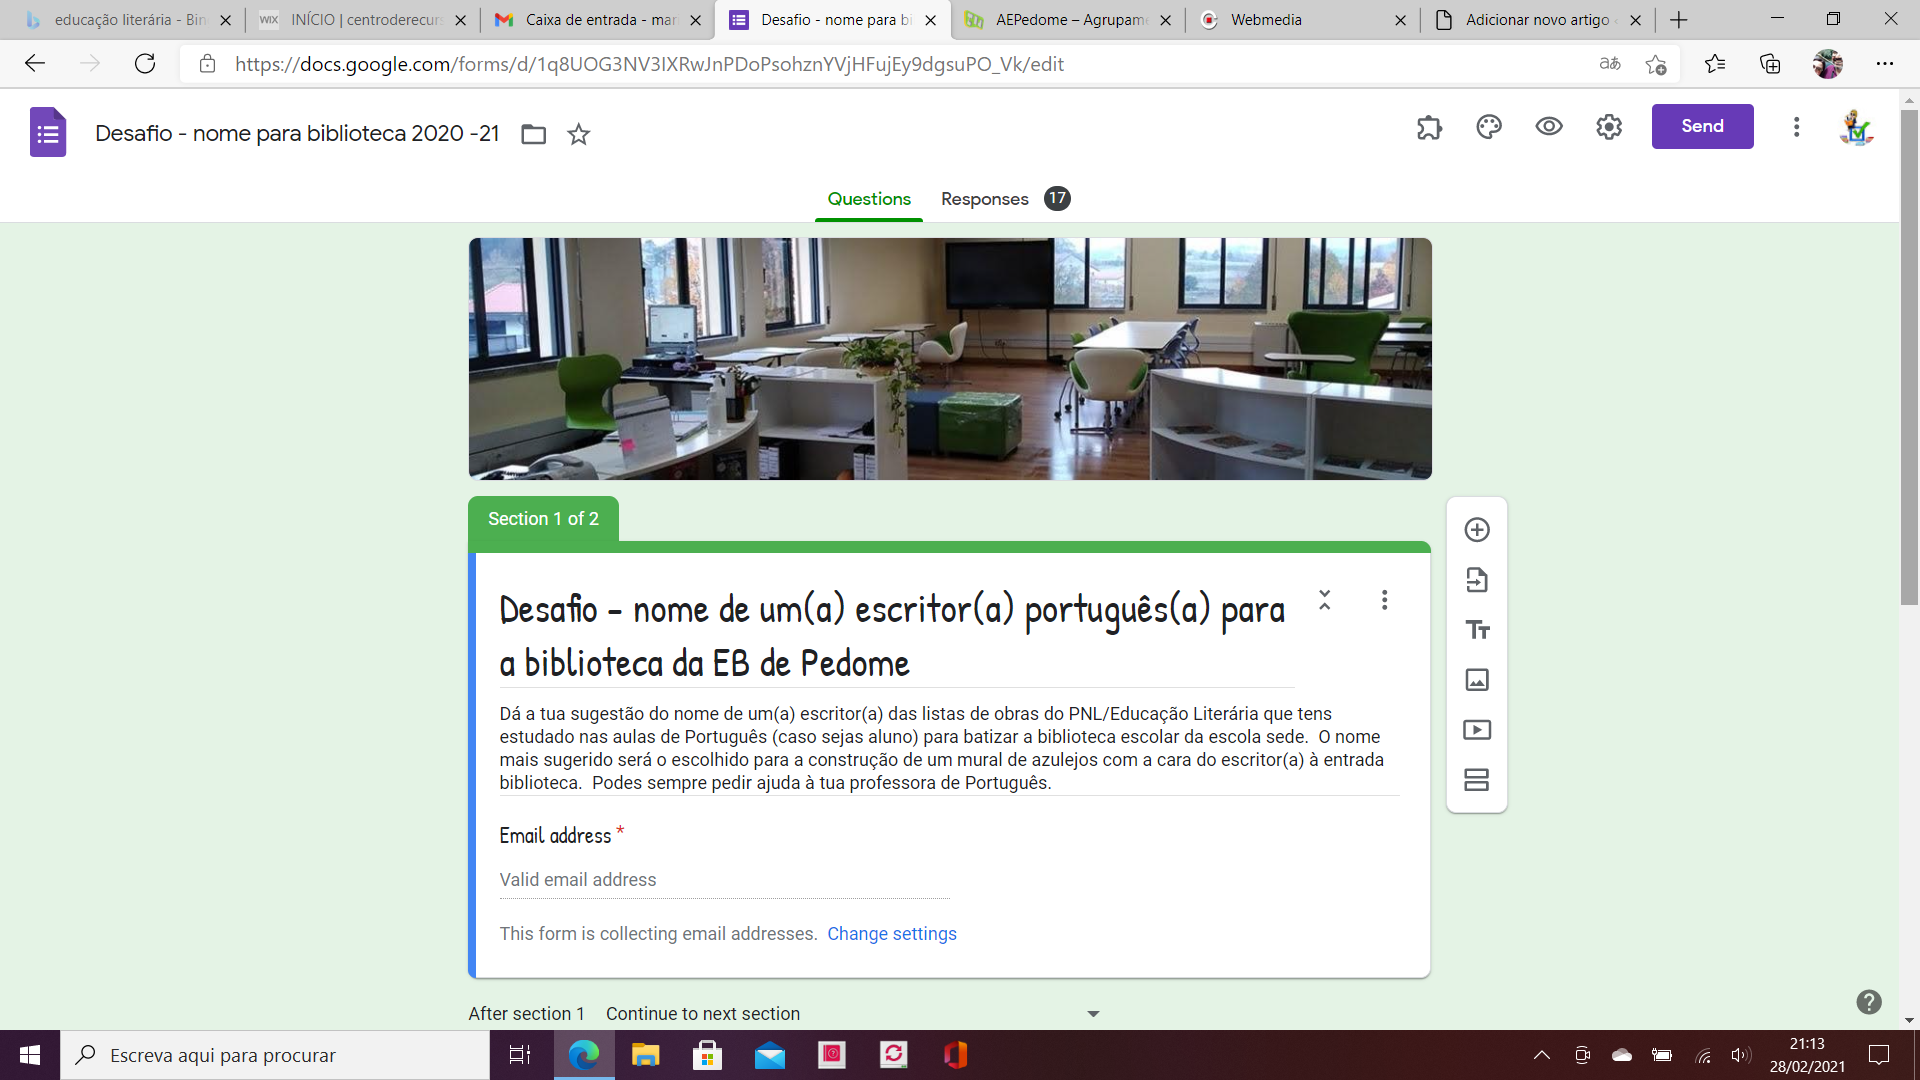Click the Import questions icon
Image resolution: width=1920 pixels, height=1080 pixels.
coord(1477,580)
